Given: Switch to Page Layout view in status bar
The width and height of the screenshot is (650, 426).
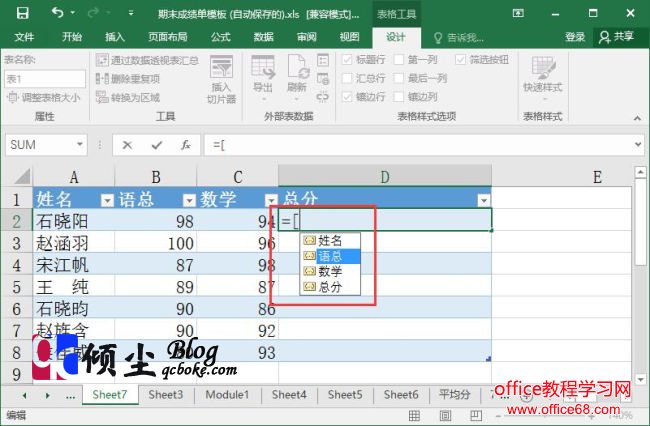Looking at the screenshot, I should click(445, 415).
